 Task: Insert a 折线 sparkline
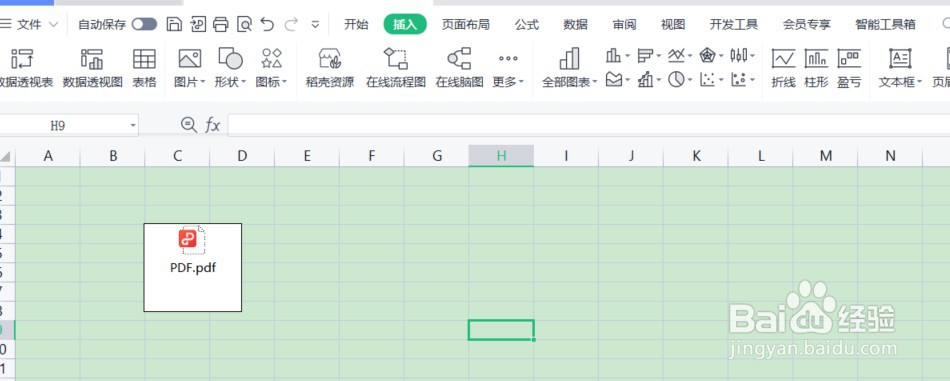click(x=783, y=68)
